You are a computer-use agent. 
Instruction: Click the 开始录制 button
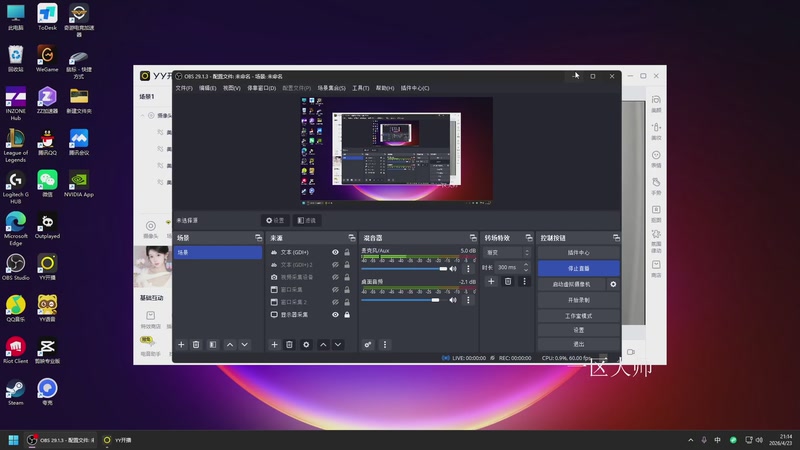[578, 299]
